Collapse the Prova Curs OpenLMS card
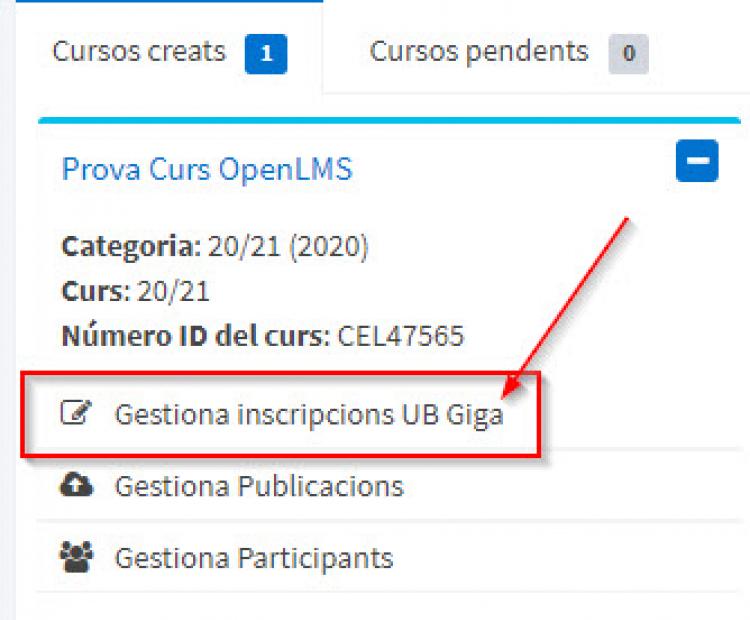This screenshot has width=750, height=620. point(696,161)
